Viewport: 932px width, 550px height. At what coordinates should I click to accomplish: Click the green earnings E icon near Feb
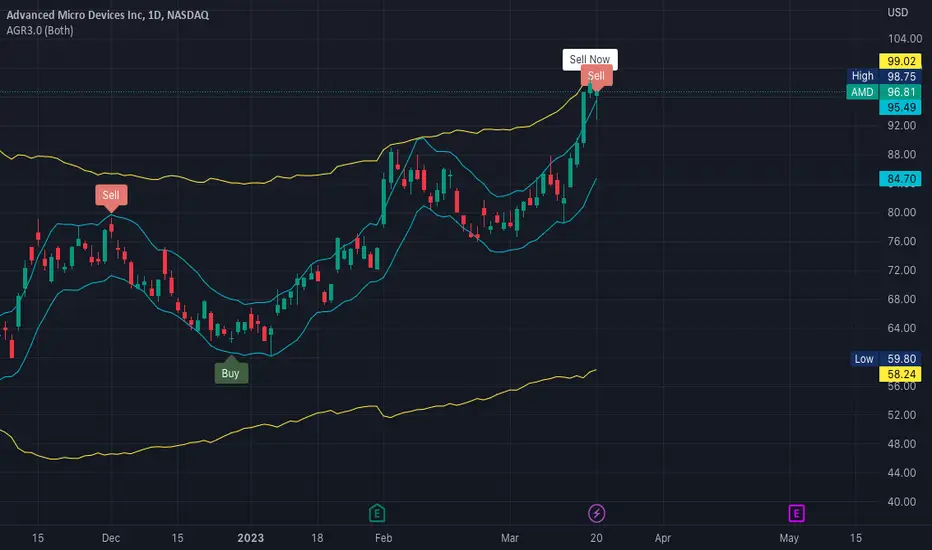tap(377, 513)
